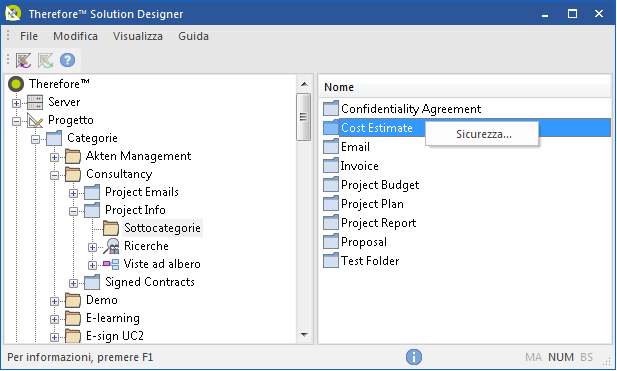
Task: Click the Consultancy folder icon
Action: tap(73, 174)
